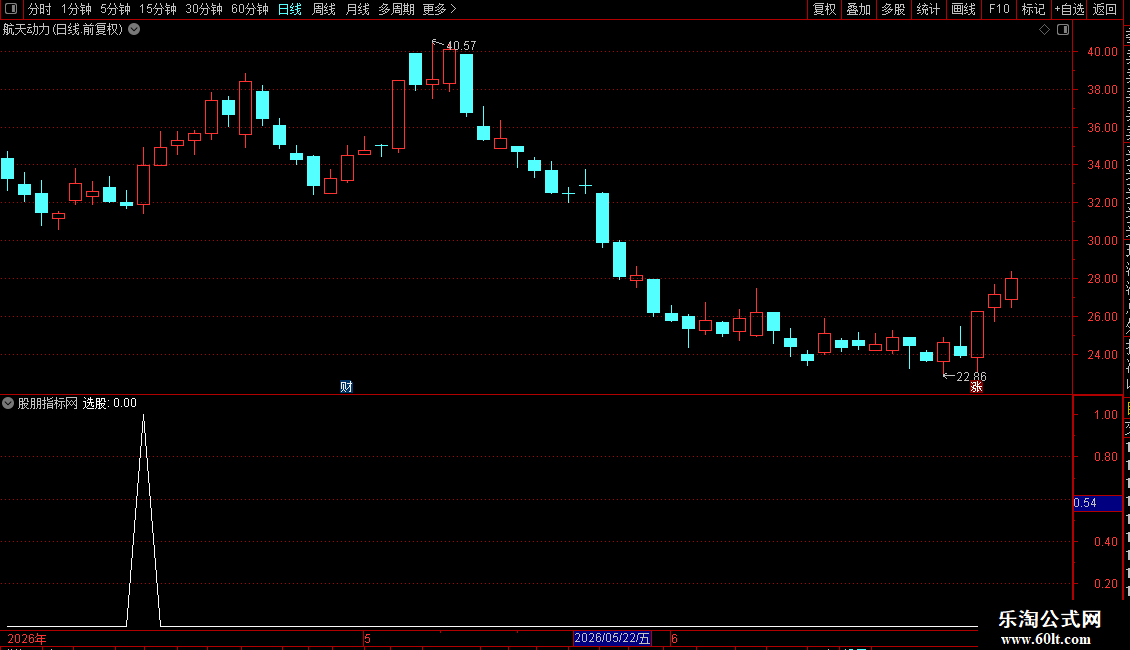Open the 统计 statistics tool
Image resolution: width=1130 pixels, height=650 pixels.
tap(928, 9)
